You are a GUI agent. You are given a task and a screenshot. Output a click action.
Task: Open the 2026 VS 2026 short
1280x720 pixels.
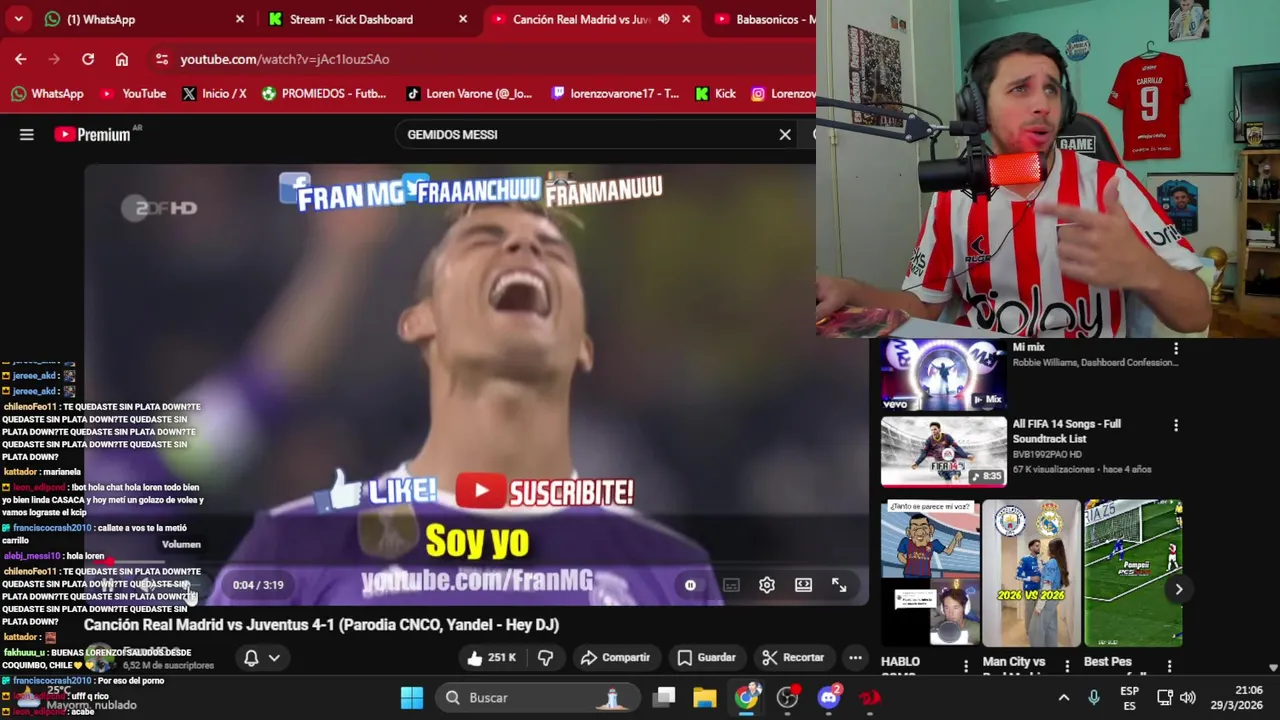pos(1031,573)
